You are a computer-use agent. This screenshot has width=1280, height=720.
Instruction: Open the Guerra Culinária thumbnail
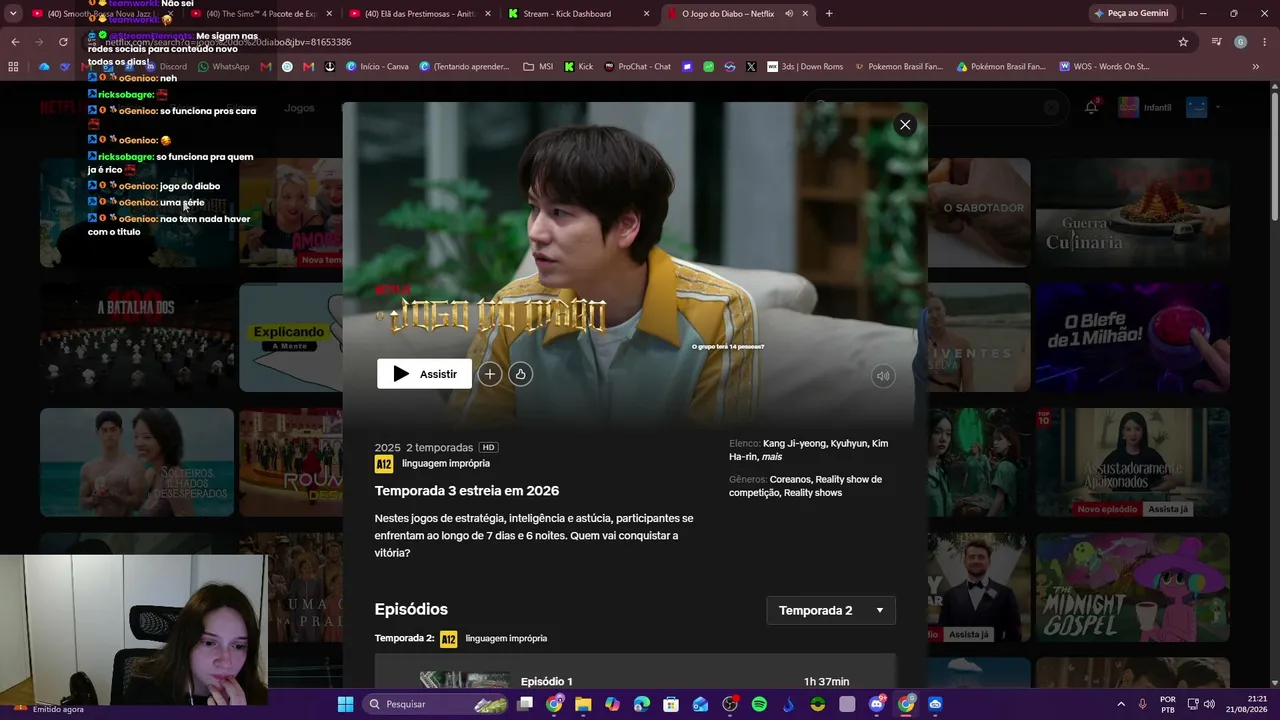pyautogui.click(x=1132, y=212)
